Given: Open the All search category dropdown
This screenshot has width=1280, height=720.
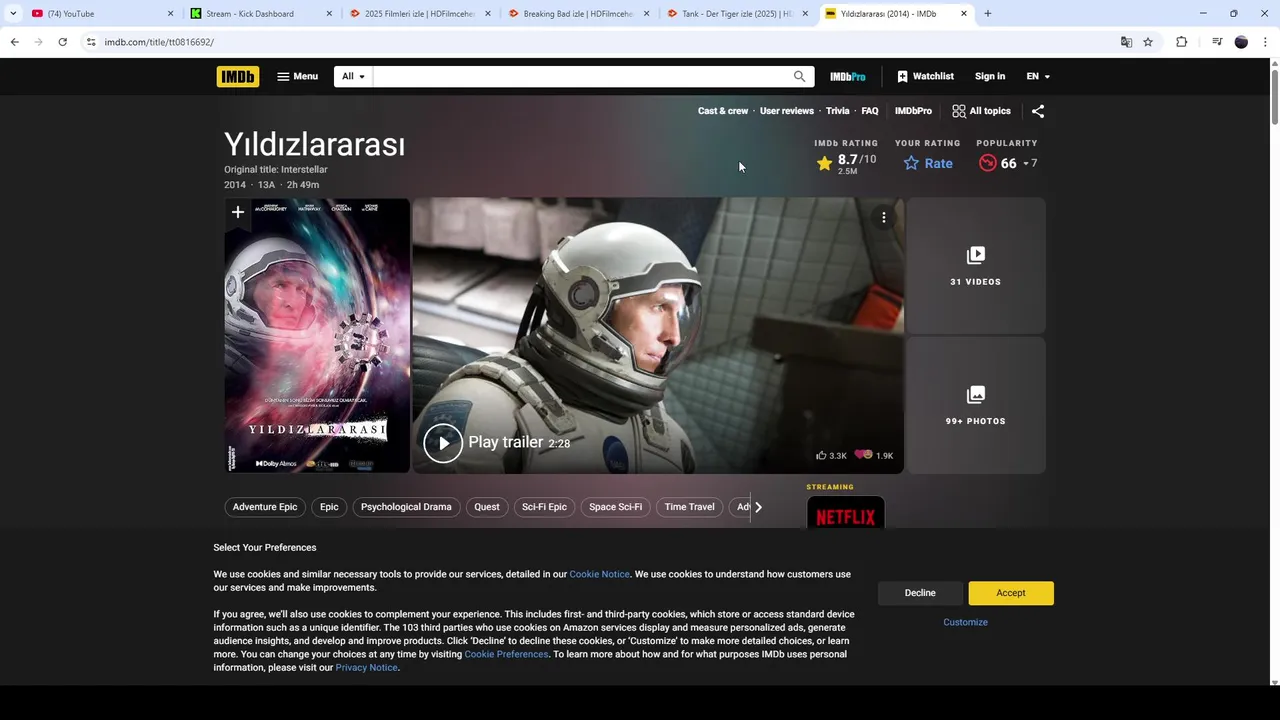Looking at the screenshot, I should (x=353, y=76).
